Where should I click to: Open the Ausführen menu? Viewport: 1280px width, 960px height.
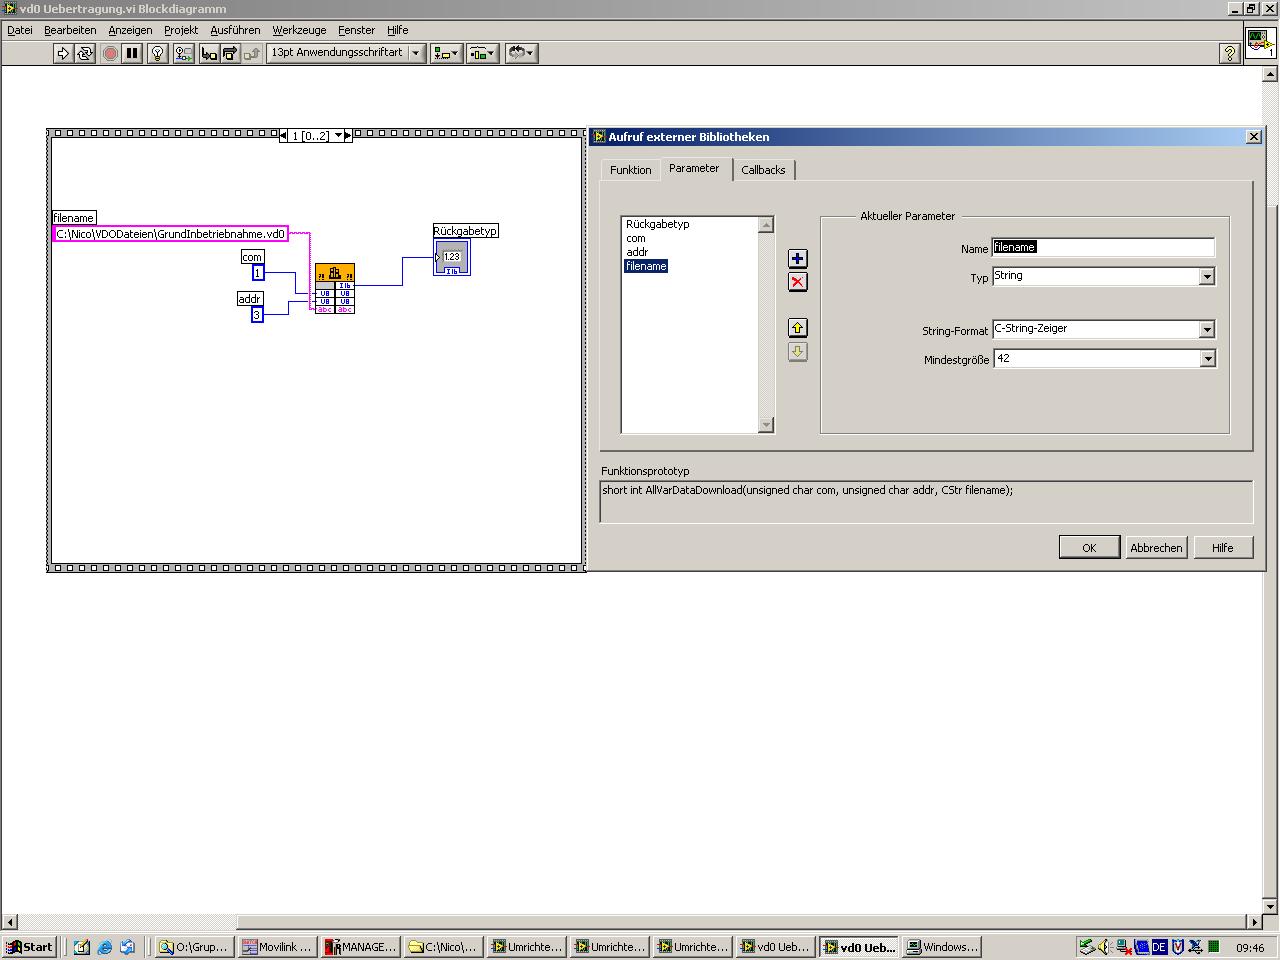[x=235, y=30]
